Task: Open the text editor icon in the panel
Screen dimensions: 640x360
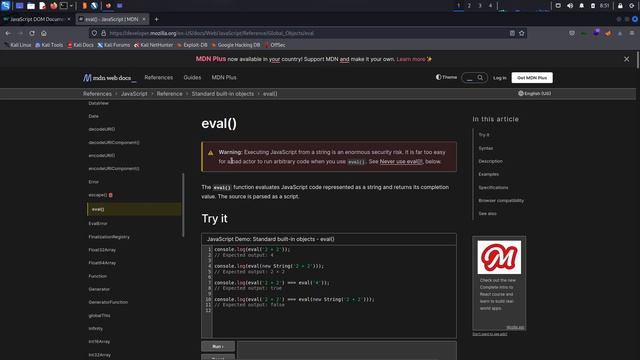Action: pos(42,6)
